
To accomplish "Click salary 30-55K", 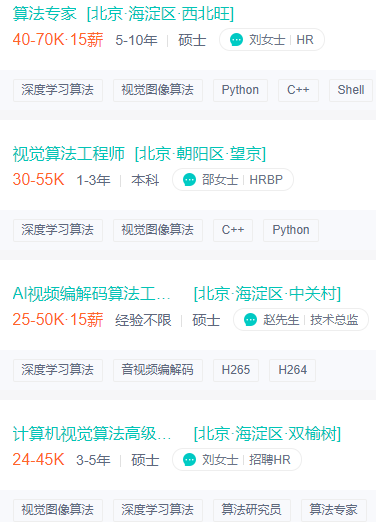I will (x=38, y=180).
